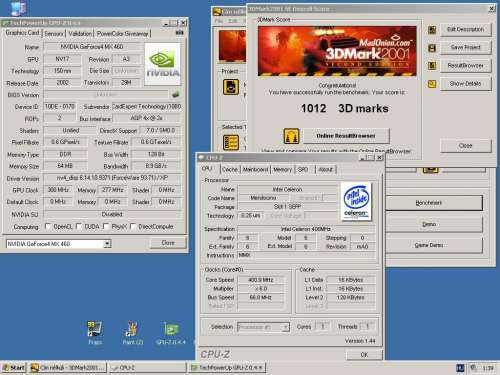Click the Edit Description icon in 3DMark
Image resolution: width=500 pixels, height=375 pixels.
pyautogui.click(x=432, y=30)
